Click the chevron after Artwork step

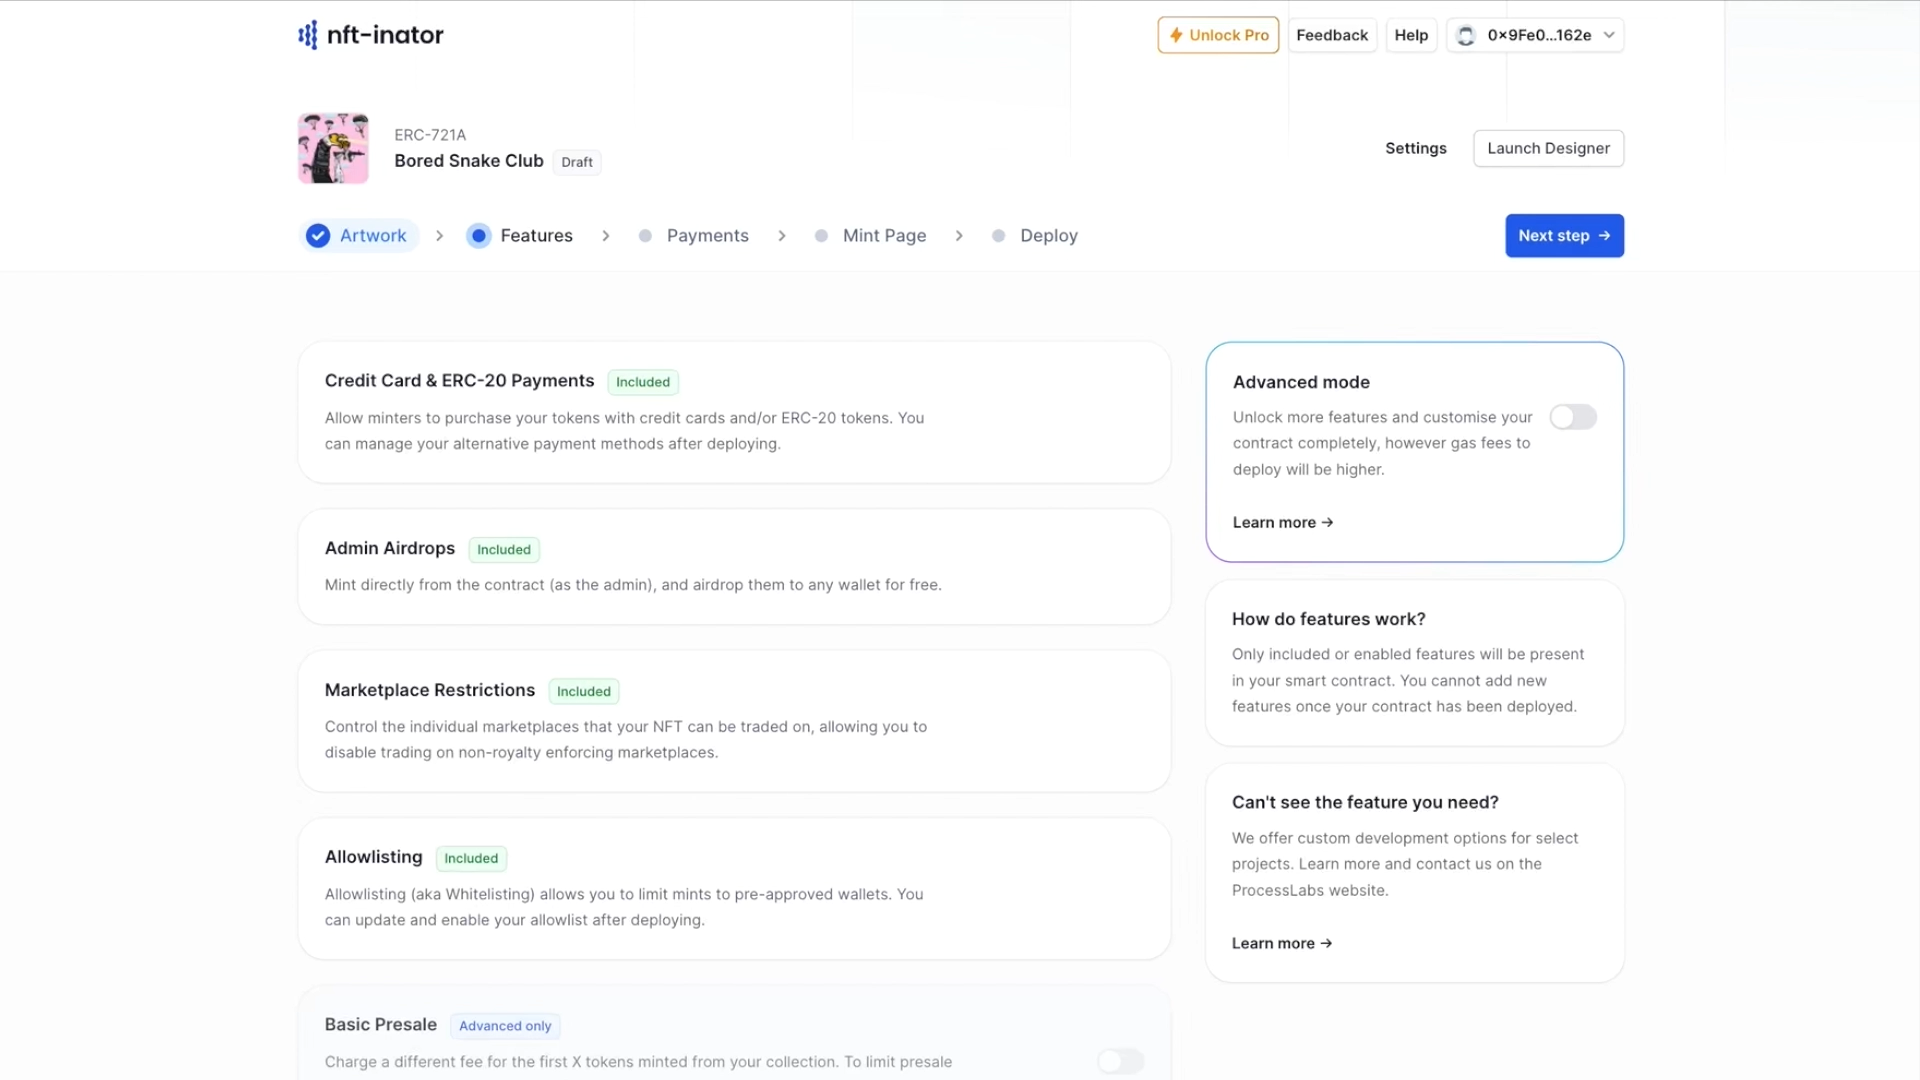(439, 236)
